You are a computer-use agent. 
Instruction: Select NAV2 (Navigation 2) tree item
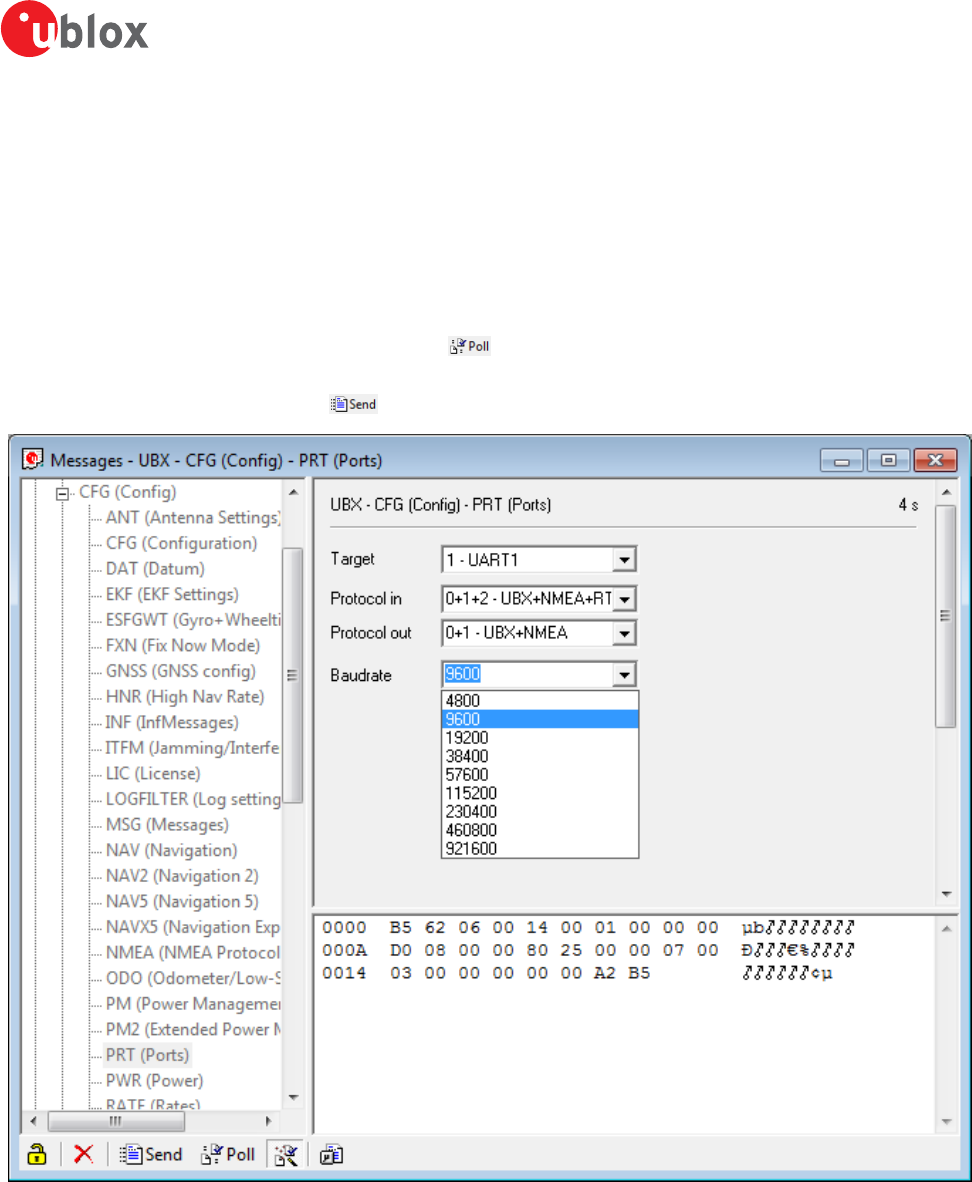coord(182,876)
